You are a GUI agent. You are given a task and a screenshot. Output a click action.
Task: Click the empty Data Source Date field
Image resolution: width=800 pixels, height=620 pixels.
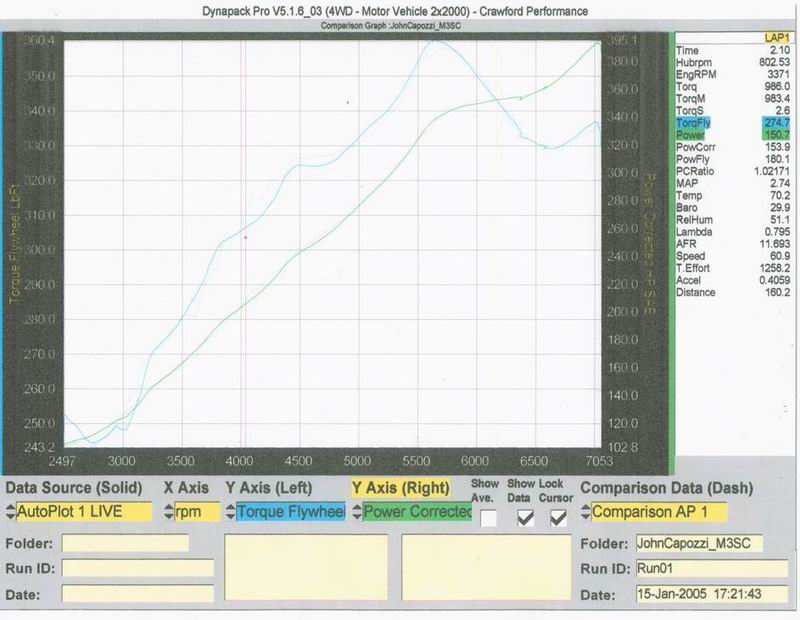pyautogui.click(x=138, y=593)
